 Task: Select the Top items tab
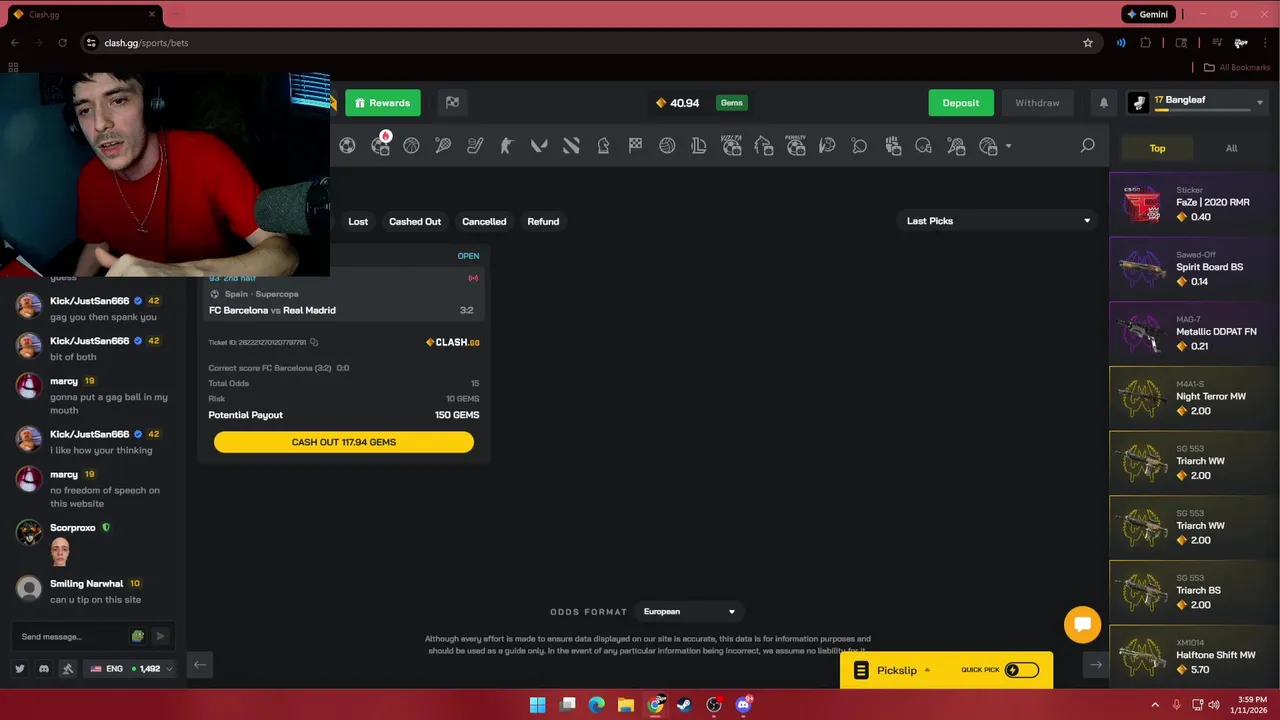point(1157,148)
